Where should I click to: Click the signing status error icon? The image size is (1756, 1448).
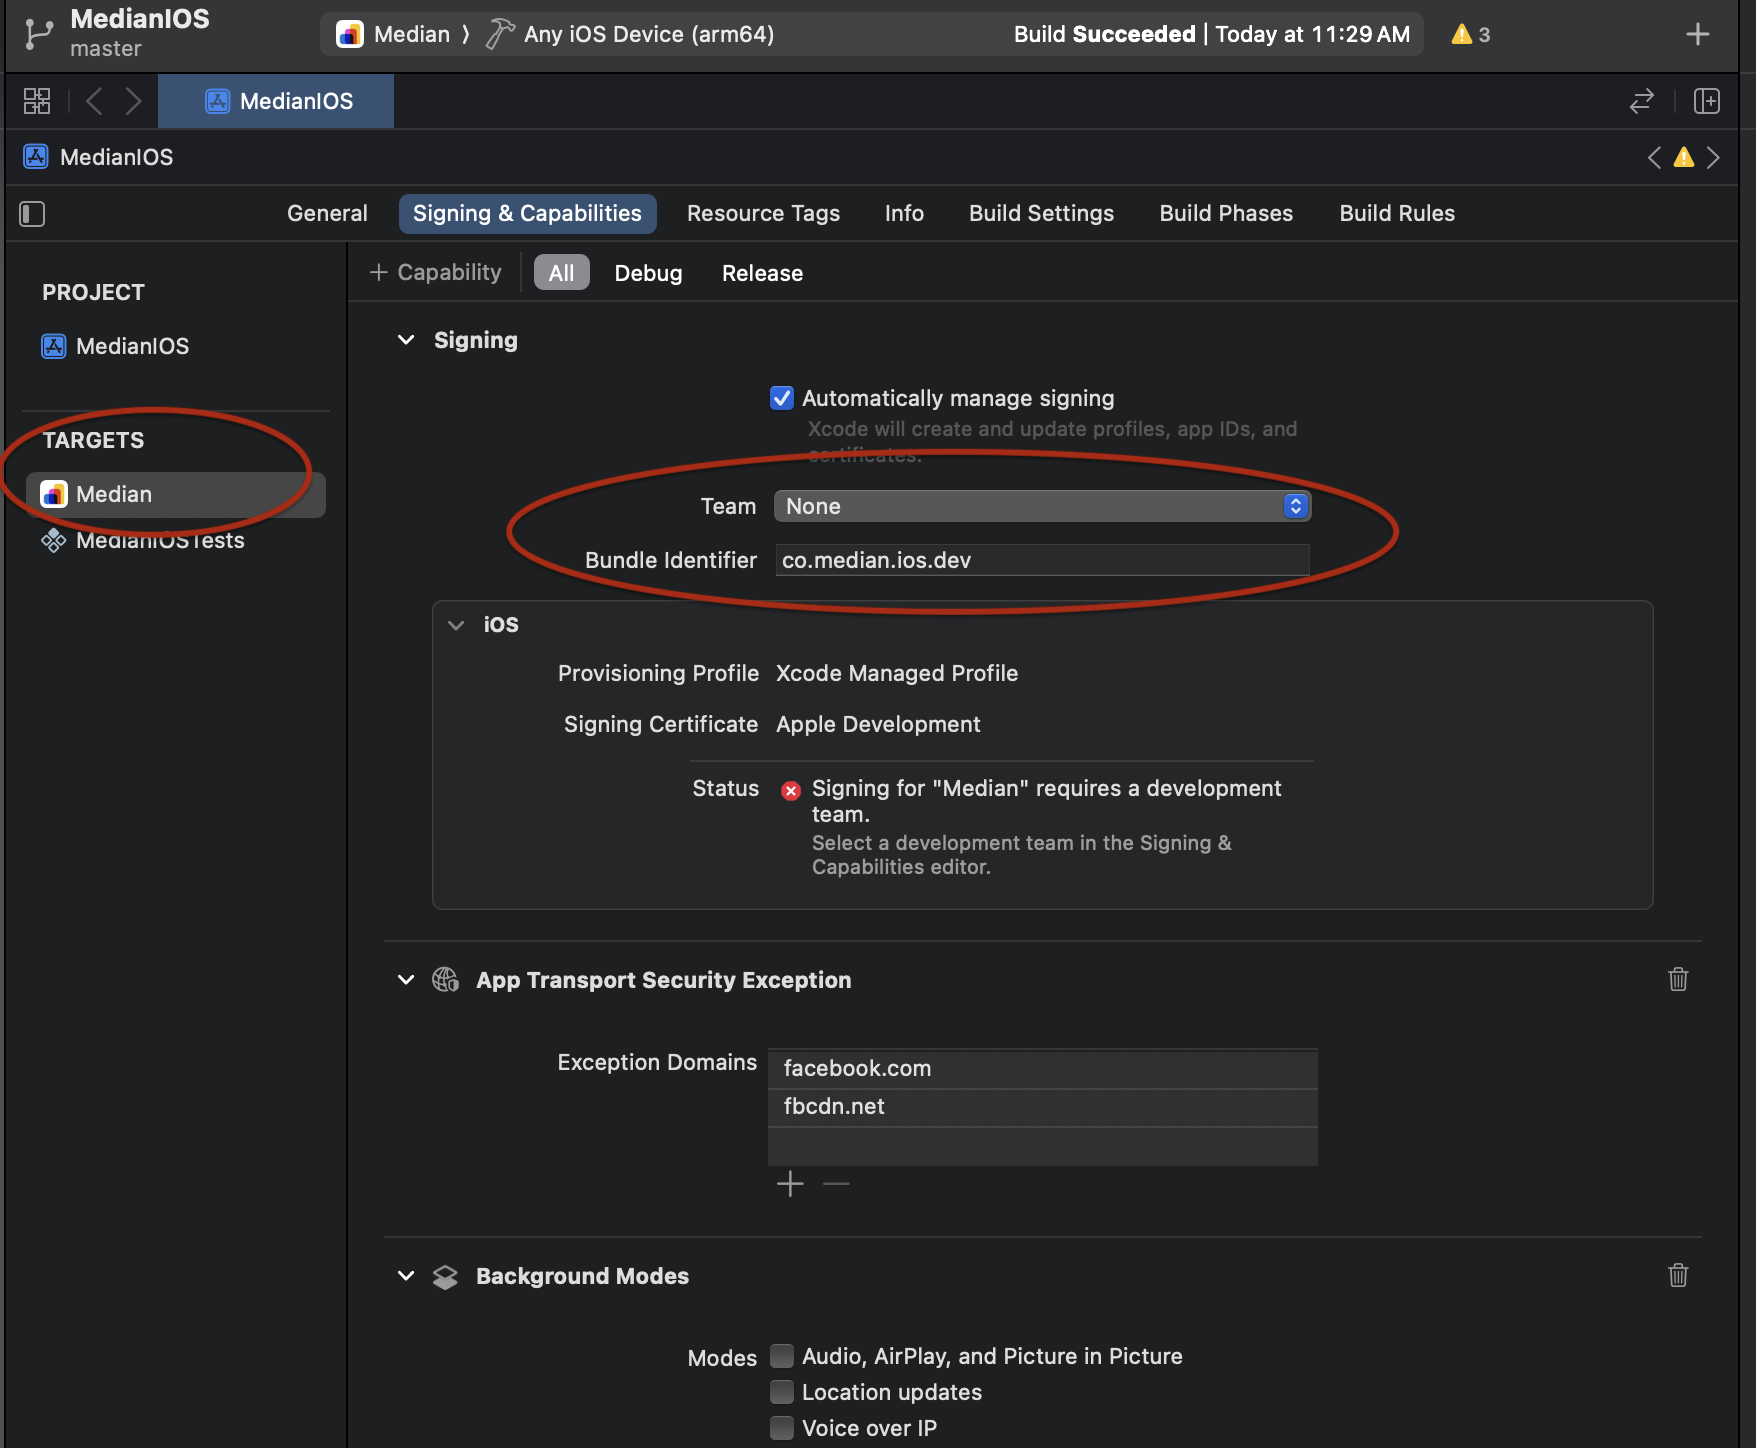pyautogui.click(x=791, y=791)
